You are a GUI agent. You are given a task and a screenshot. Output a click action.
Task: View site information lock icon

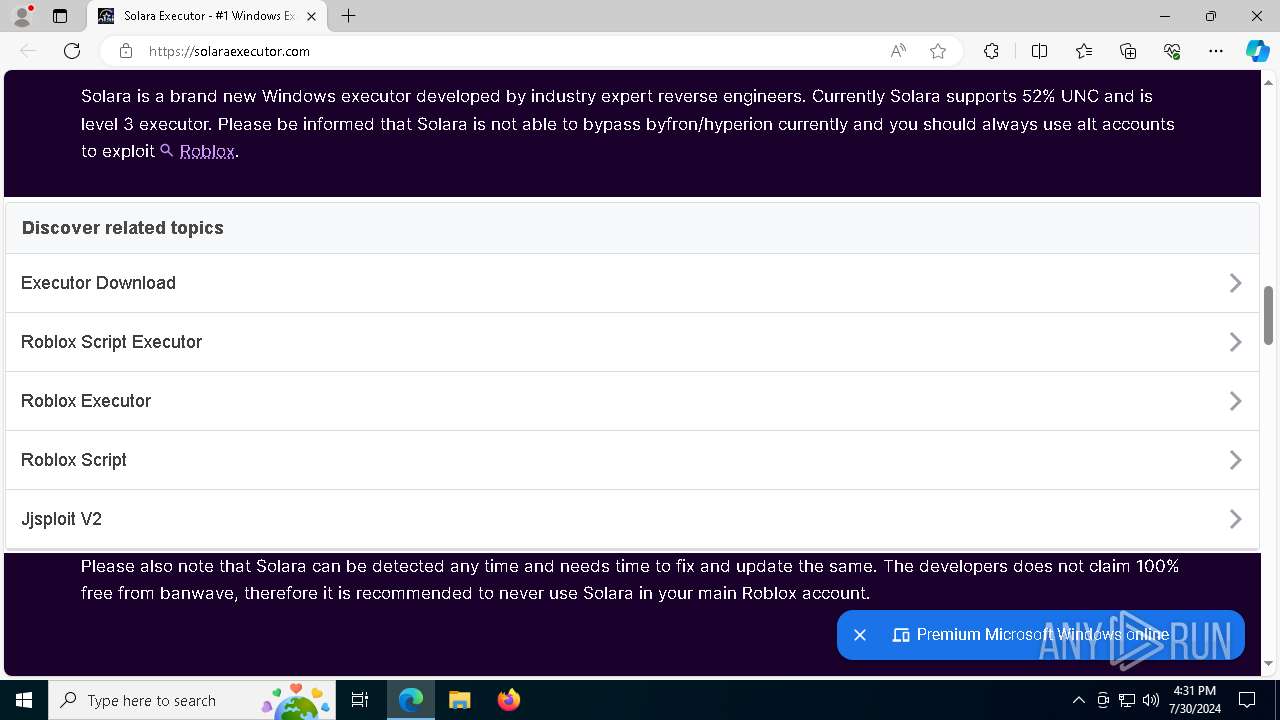pos(126,51)
